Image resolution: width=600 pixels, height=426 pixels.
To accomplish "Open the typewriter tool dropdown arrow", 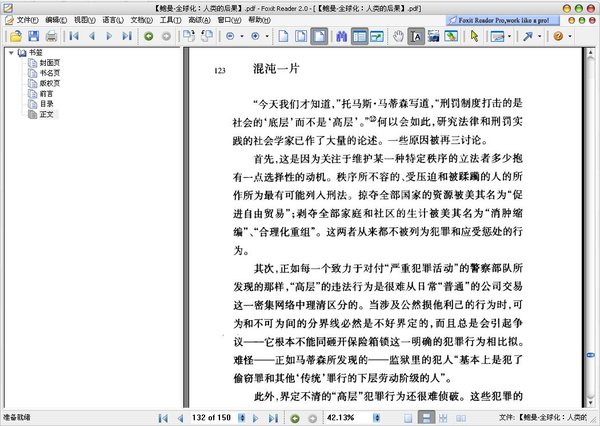I will click(x=510, y=36).
